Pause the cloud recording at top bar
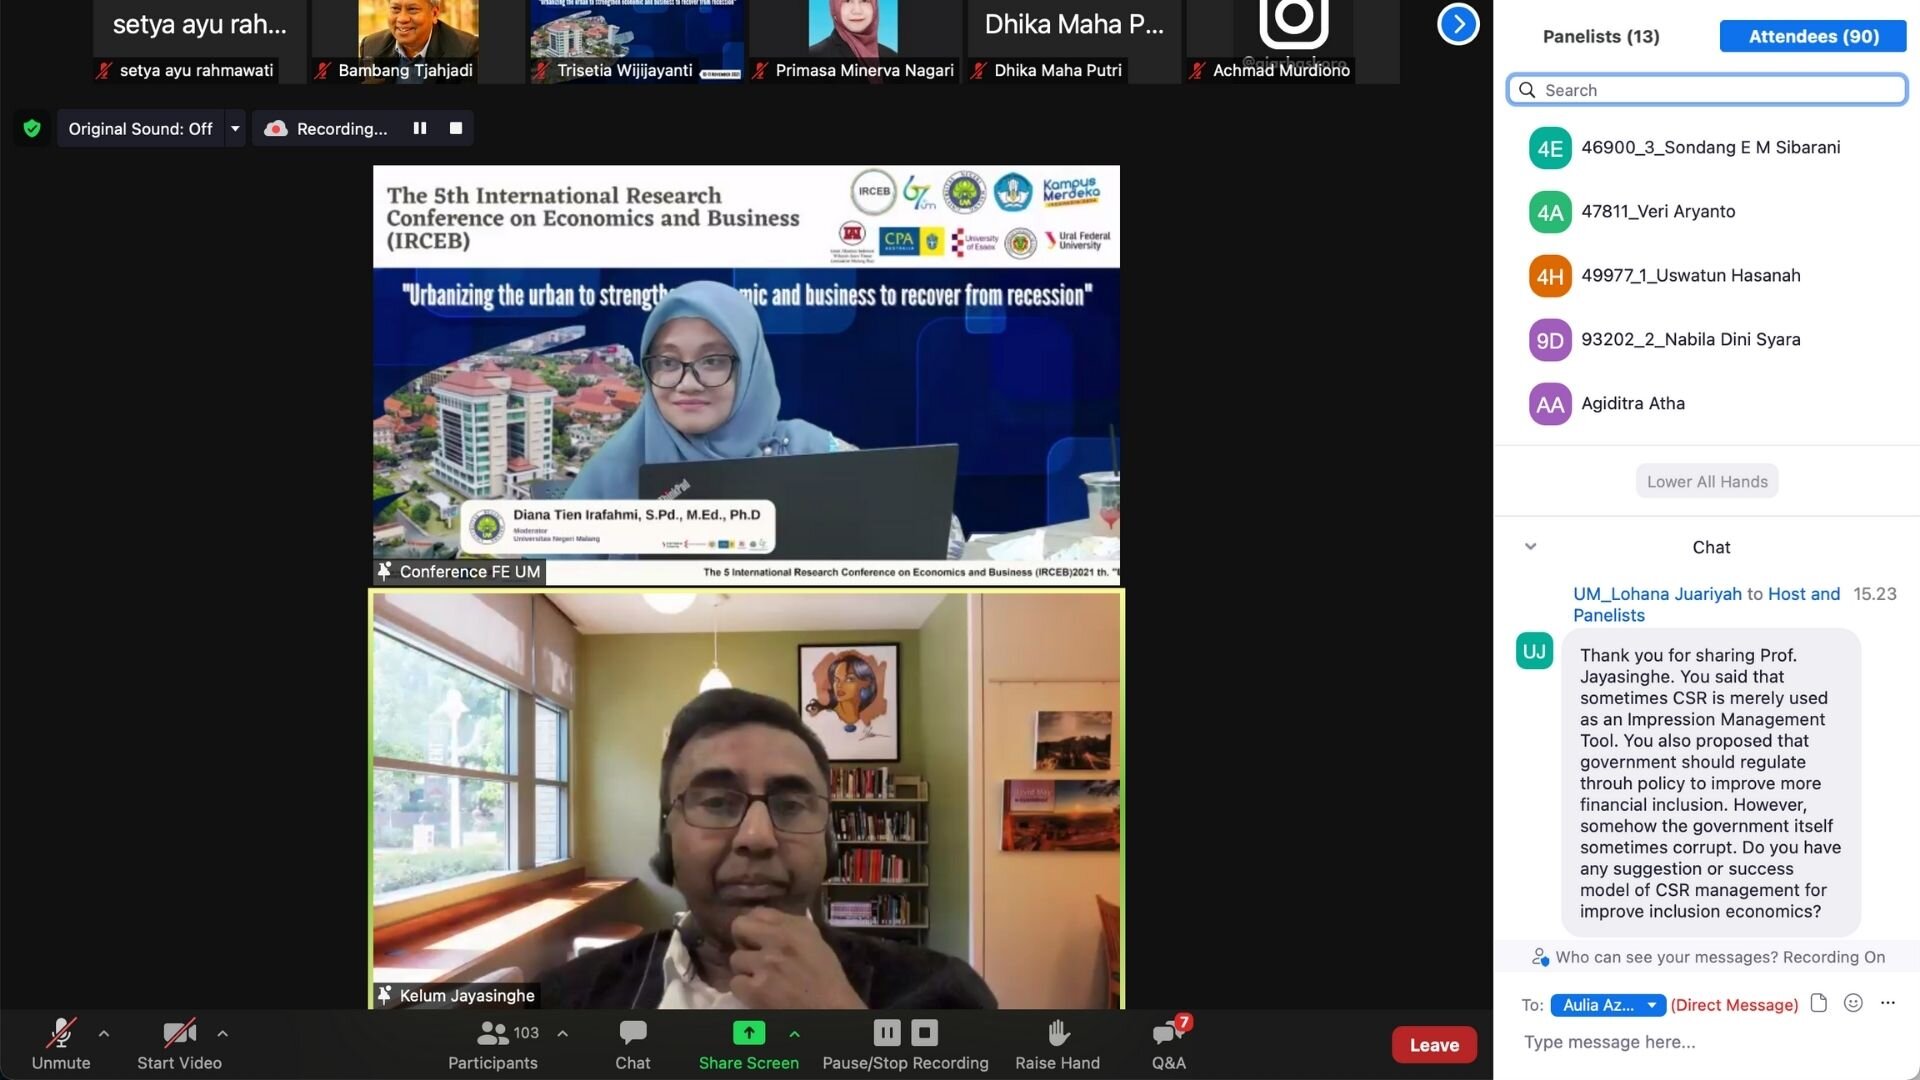 (420, 128)
